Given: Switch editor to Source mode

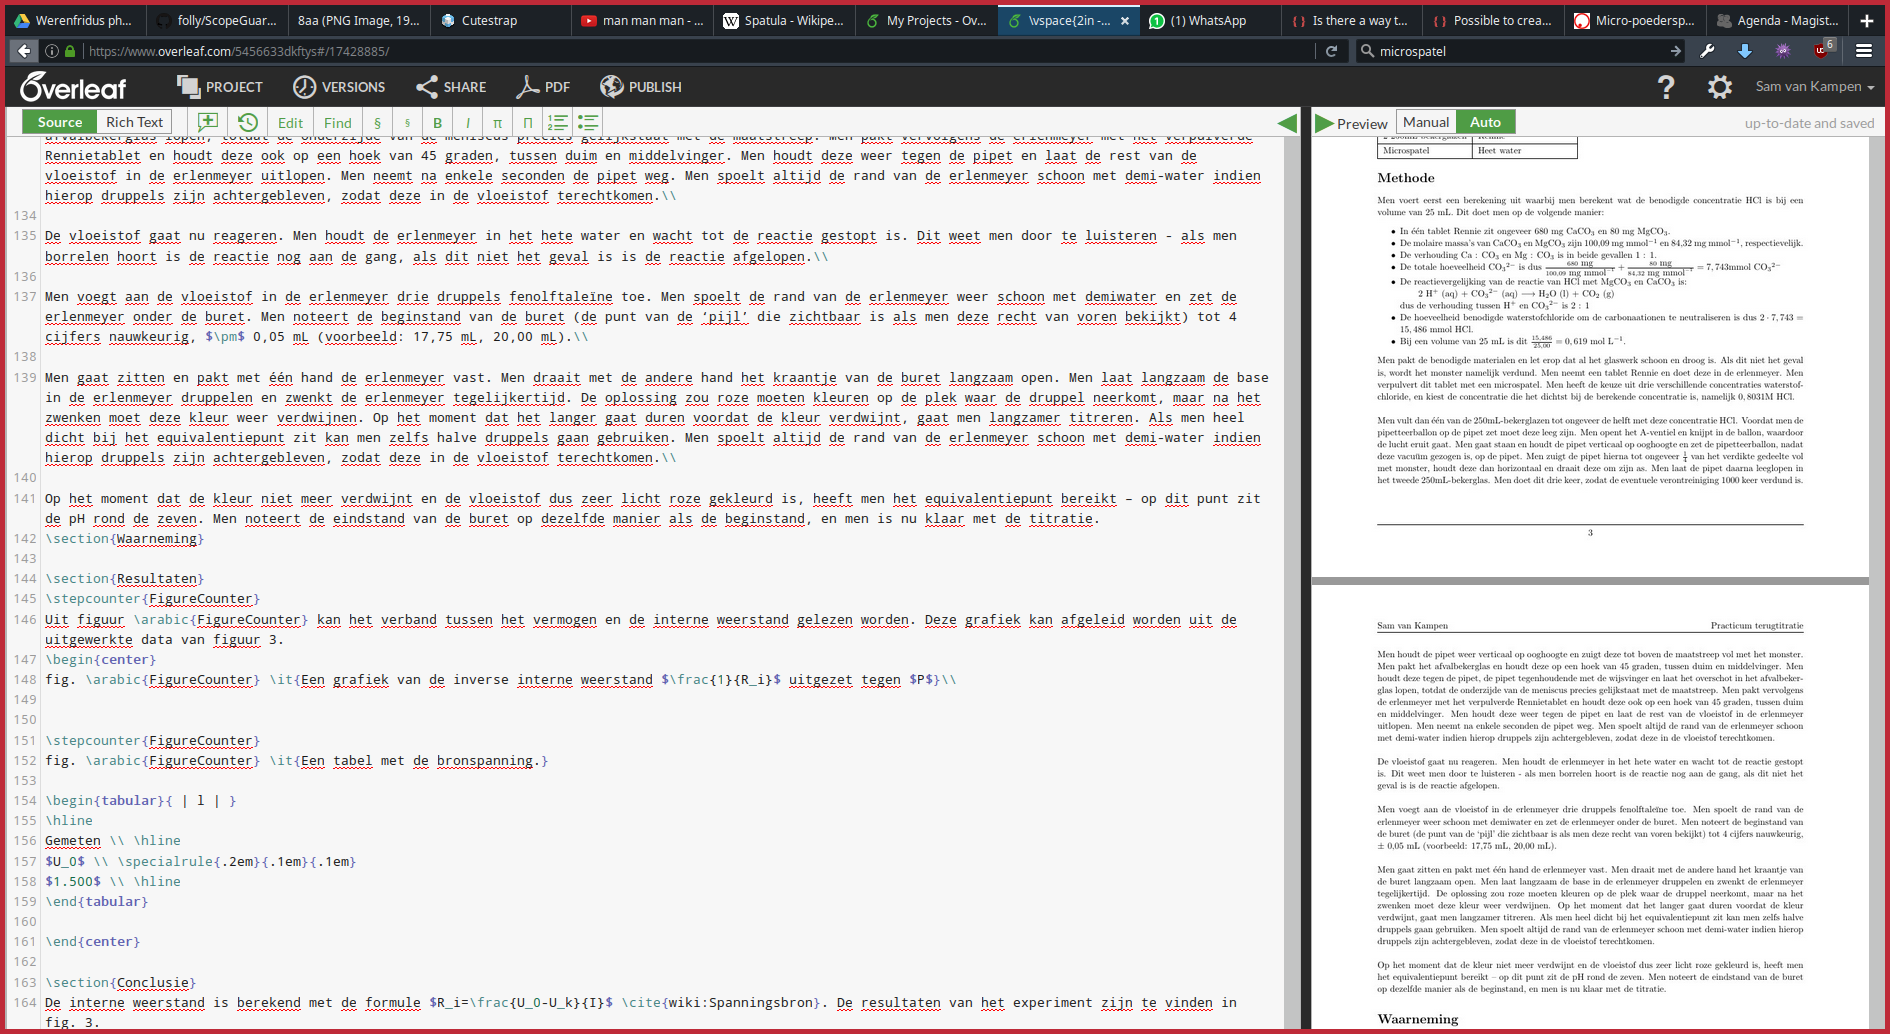Looking at the screenshot, I should 60,122.
